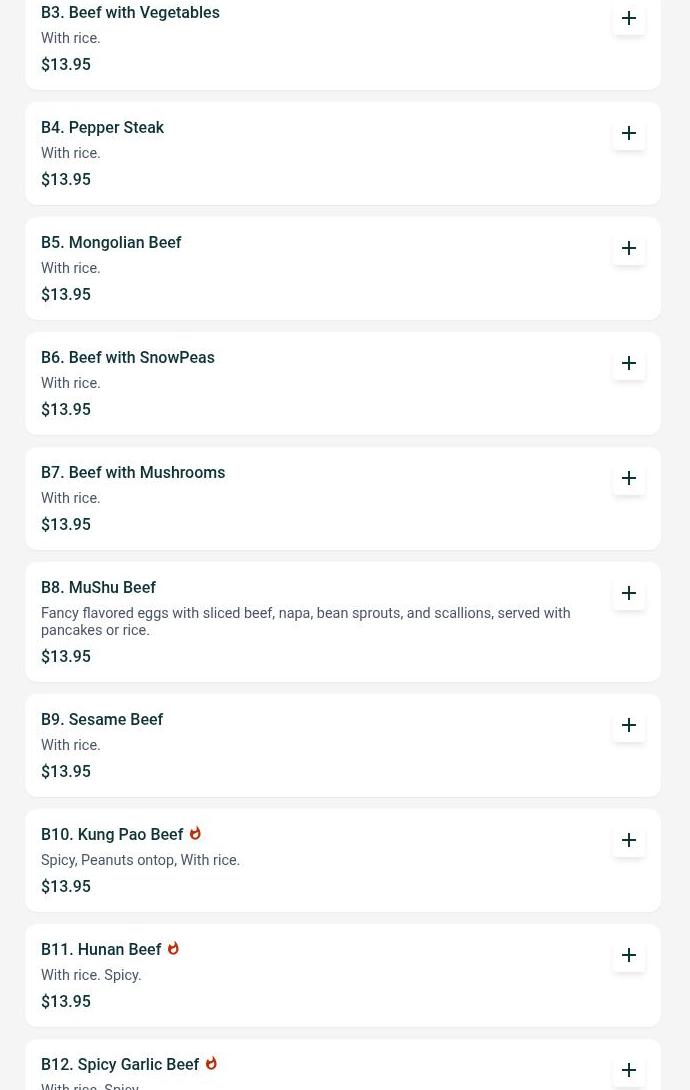Tap plus icon next to MuShu Beef
The width and height of the screenshot is (690, 1090).
pos(629,594)
